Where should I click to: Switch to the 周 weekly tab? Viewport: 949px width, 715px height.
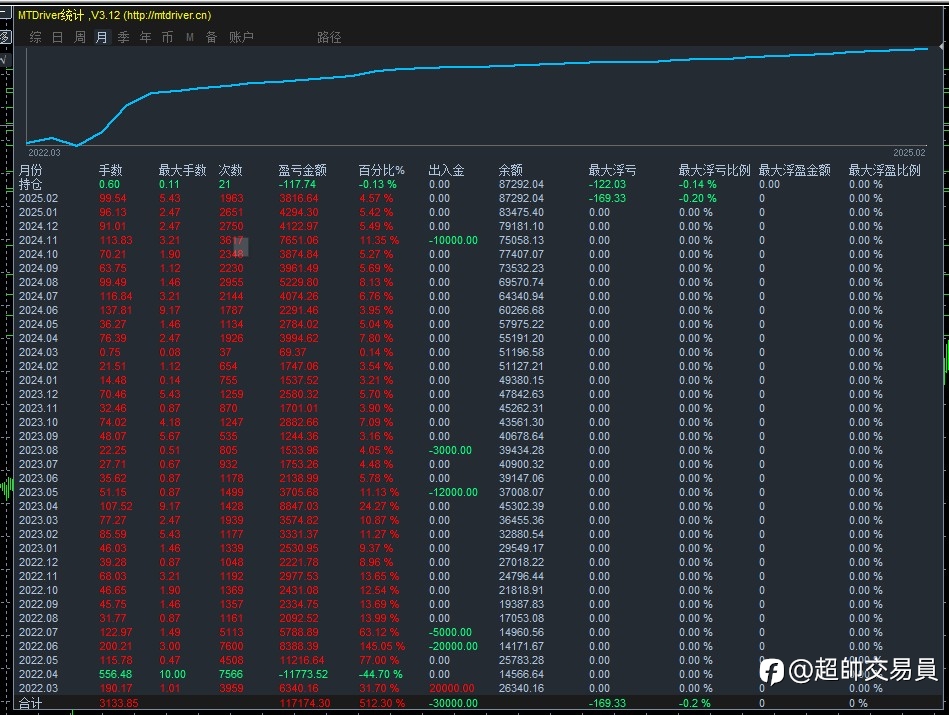80,38
